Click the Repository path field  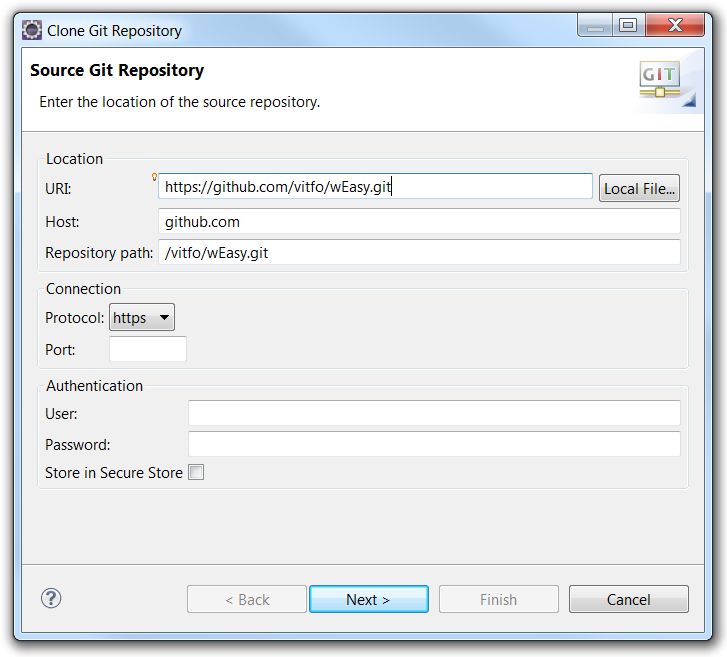point(420,252)
